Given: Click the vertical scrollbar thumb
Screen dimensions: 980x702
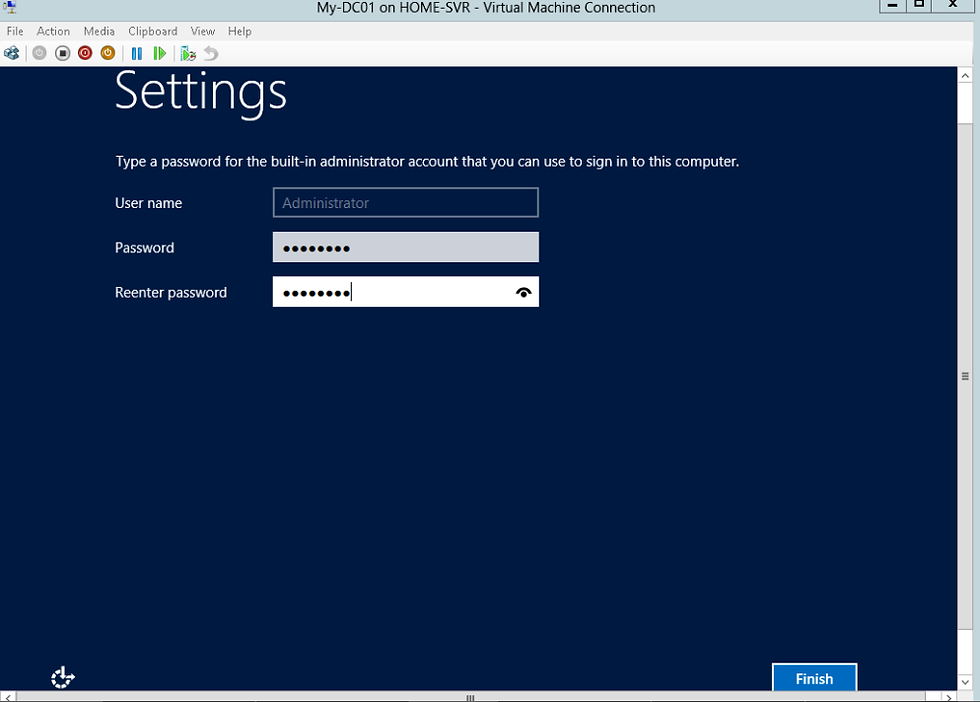Looking at the screenshot, I should (x=965, y=376).
